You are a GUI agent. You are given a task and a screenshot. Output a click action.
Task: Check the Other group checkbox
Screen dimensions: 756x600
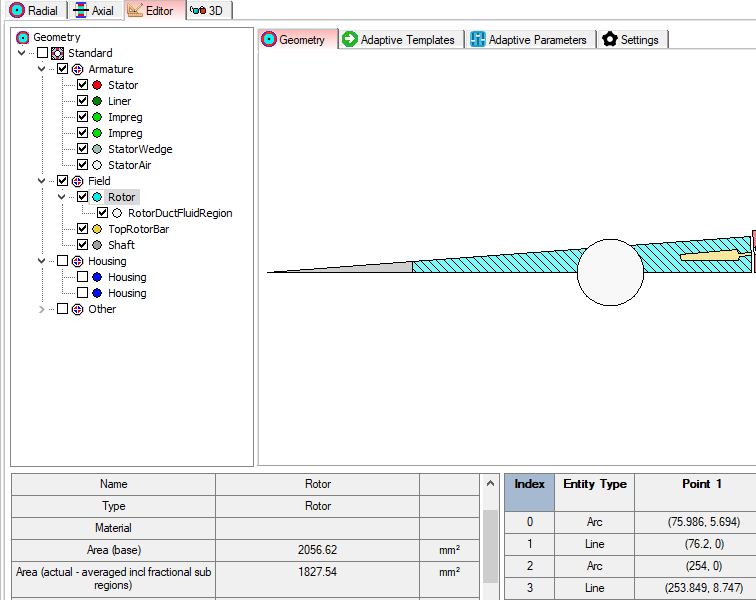pyautogui.click(x=62, y=308)
